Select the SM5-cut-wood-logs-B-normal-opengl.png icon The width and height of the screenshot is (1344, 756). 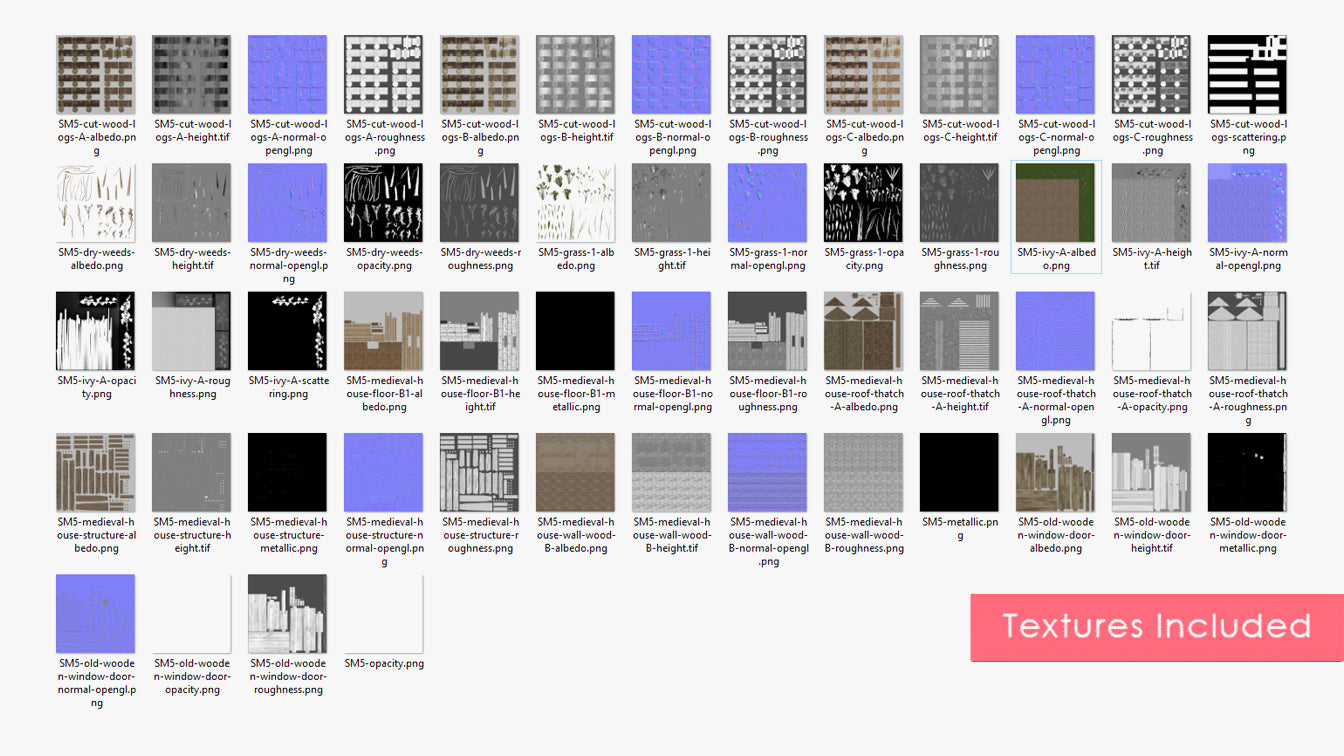[671, 75]
